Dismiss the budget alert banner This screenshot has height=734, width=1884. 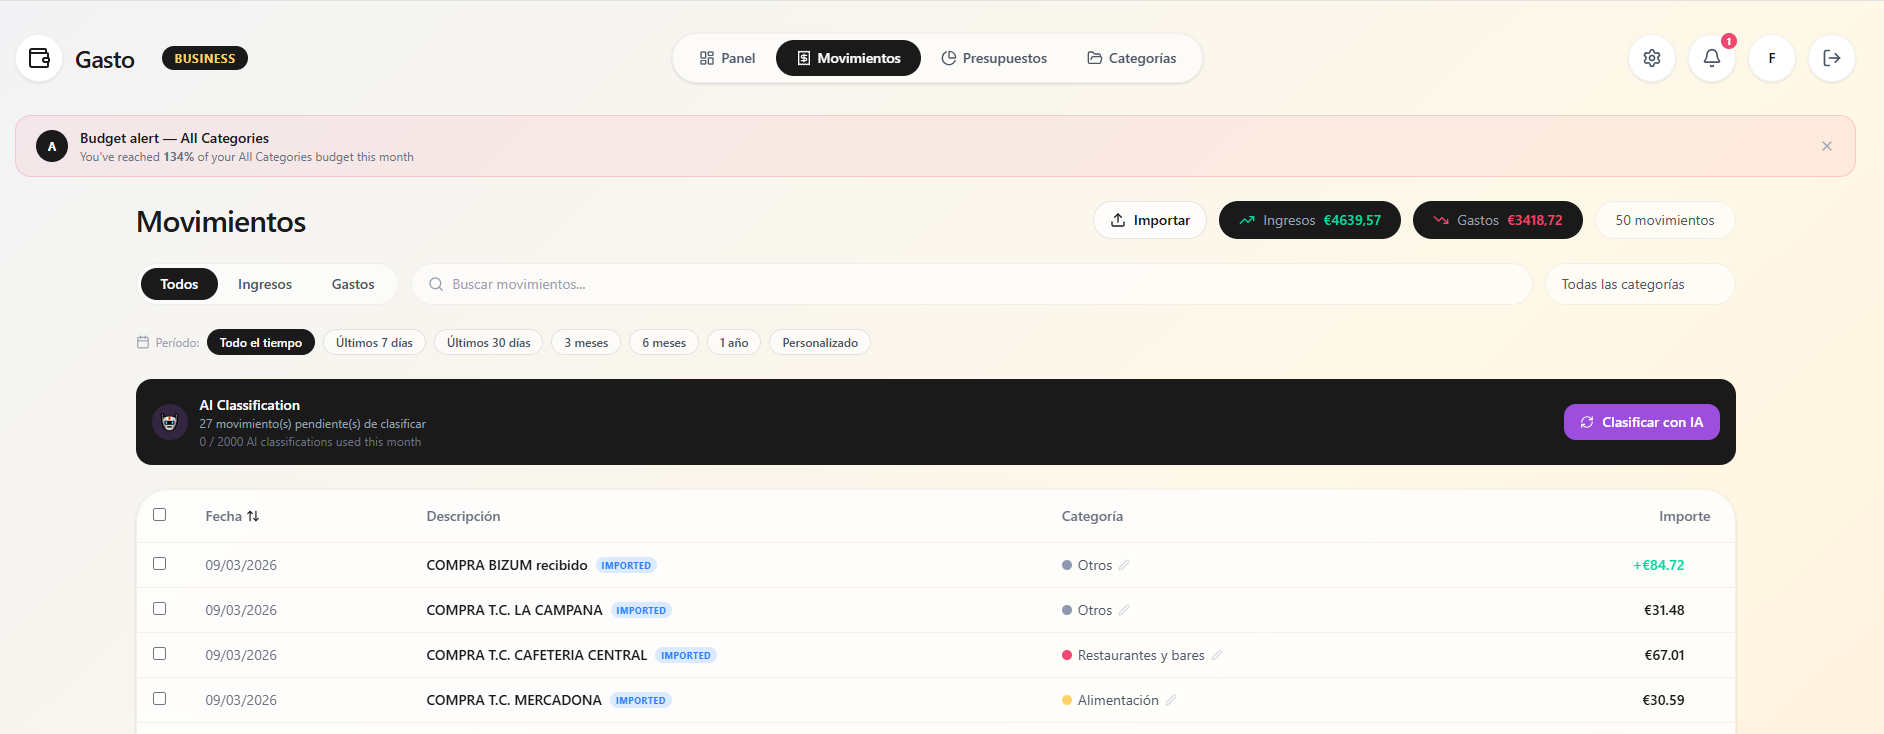pos(1826,146)
